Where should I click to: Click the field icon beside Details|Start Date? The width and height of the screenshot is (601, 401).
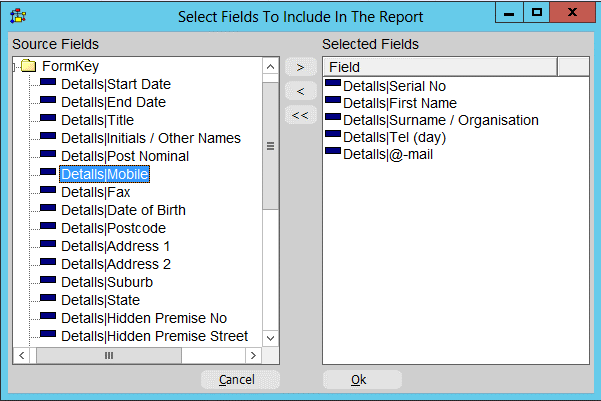tap(47, 84)
